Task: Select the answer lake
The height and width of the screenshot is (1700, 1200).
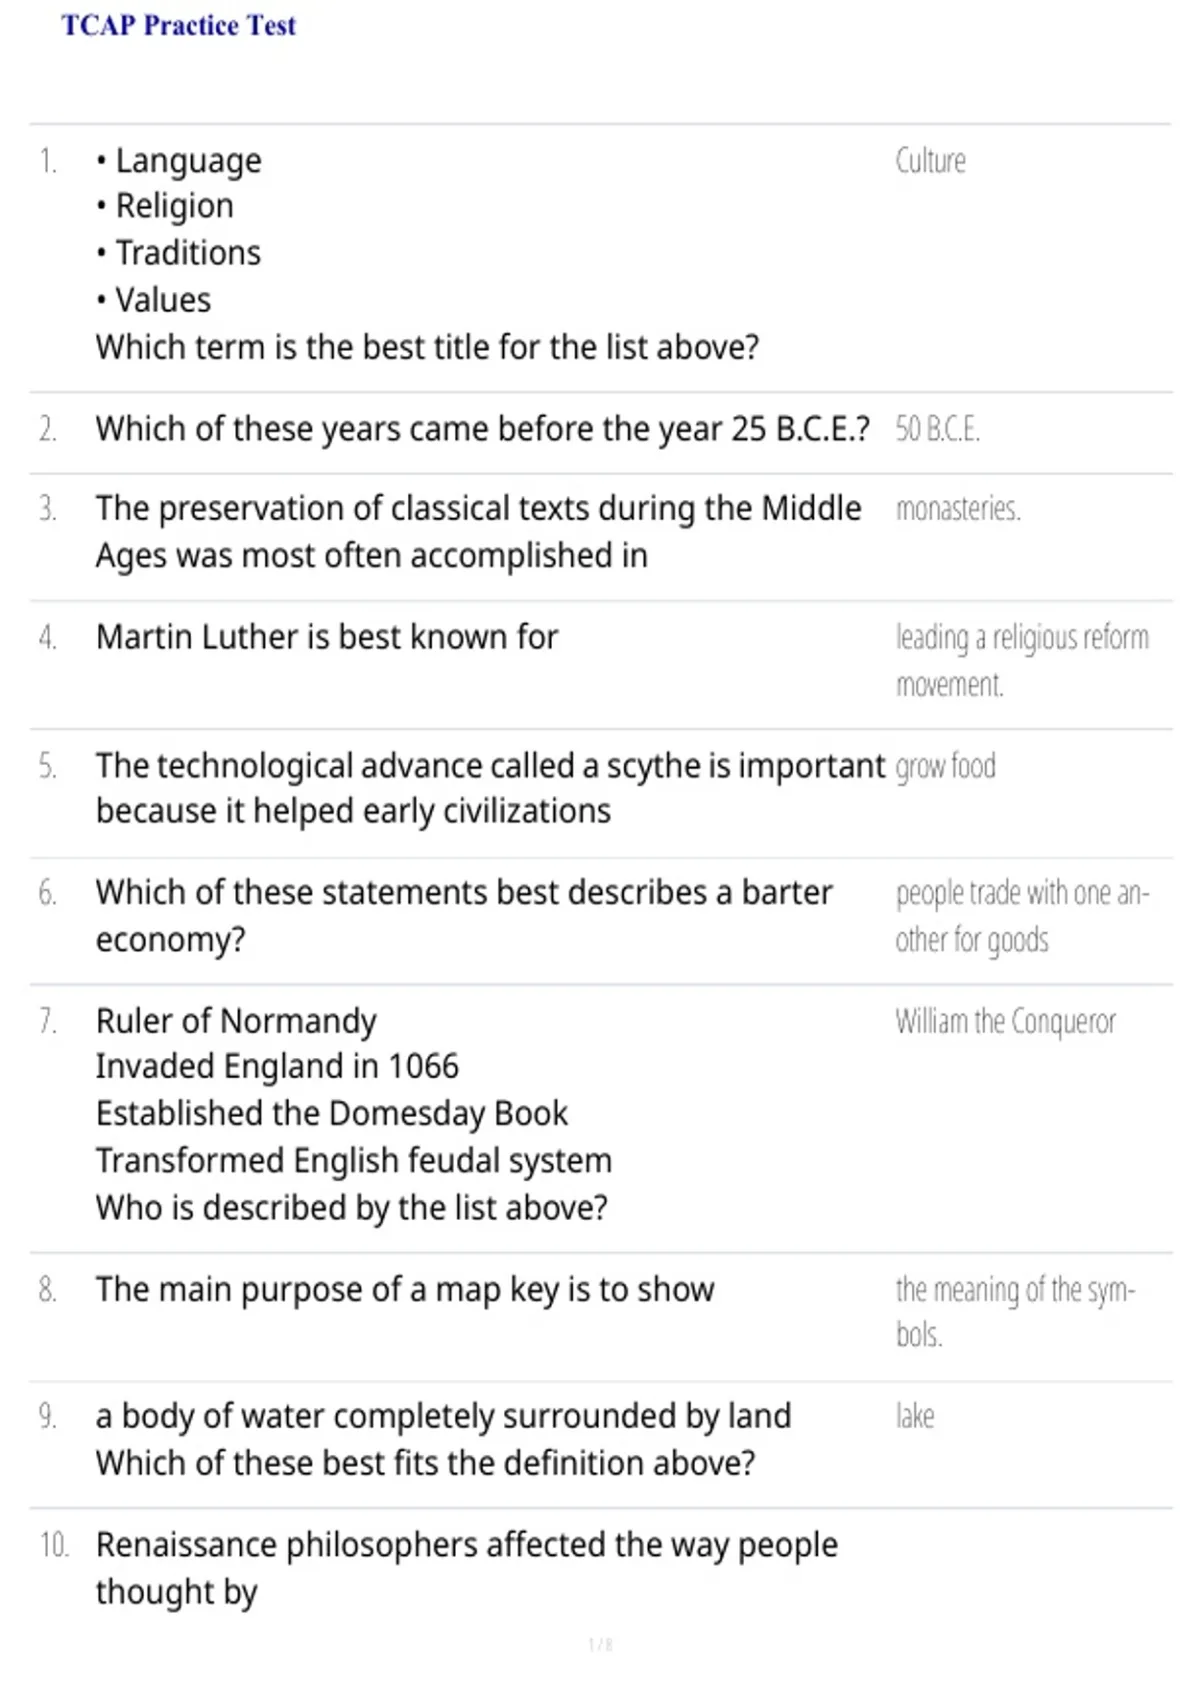Action: pos(915,1416)
